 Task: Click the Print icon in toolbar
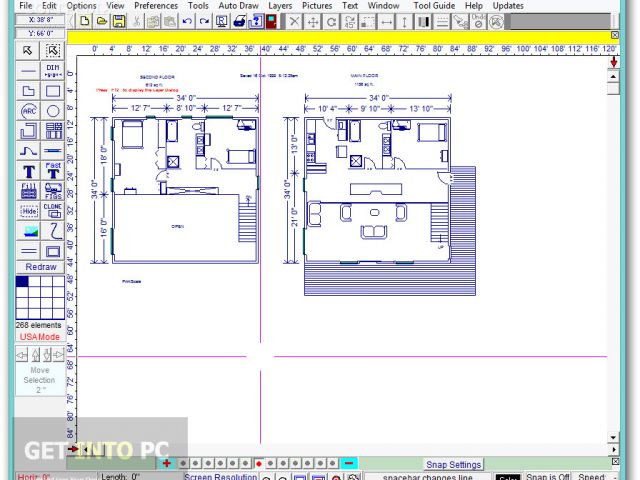pos(240,20)
